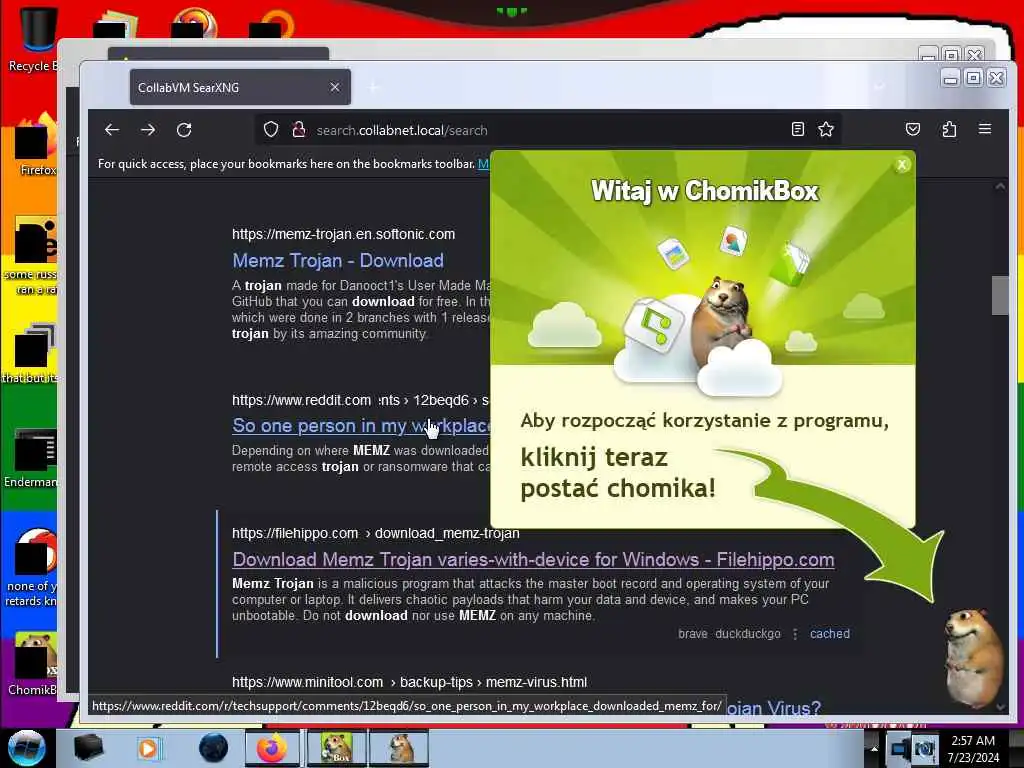Close the ChomikBox welcome popup
The height and width of the screenshot is (768, 1024).
(902, 165)
